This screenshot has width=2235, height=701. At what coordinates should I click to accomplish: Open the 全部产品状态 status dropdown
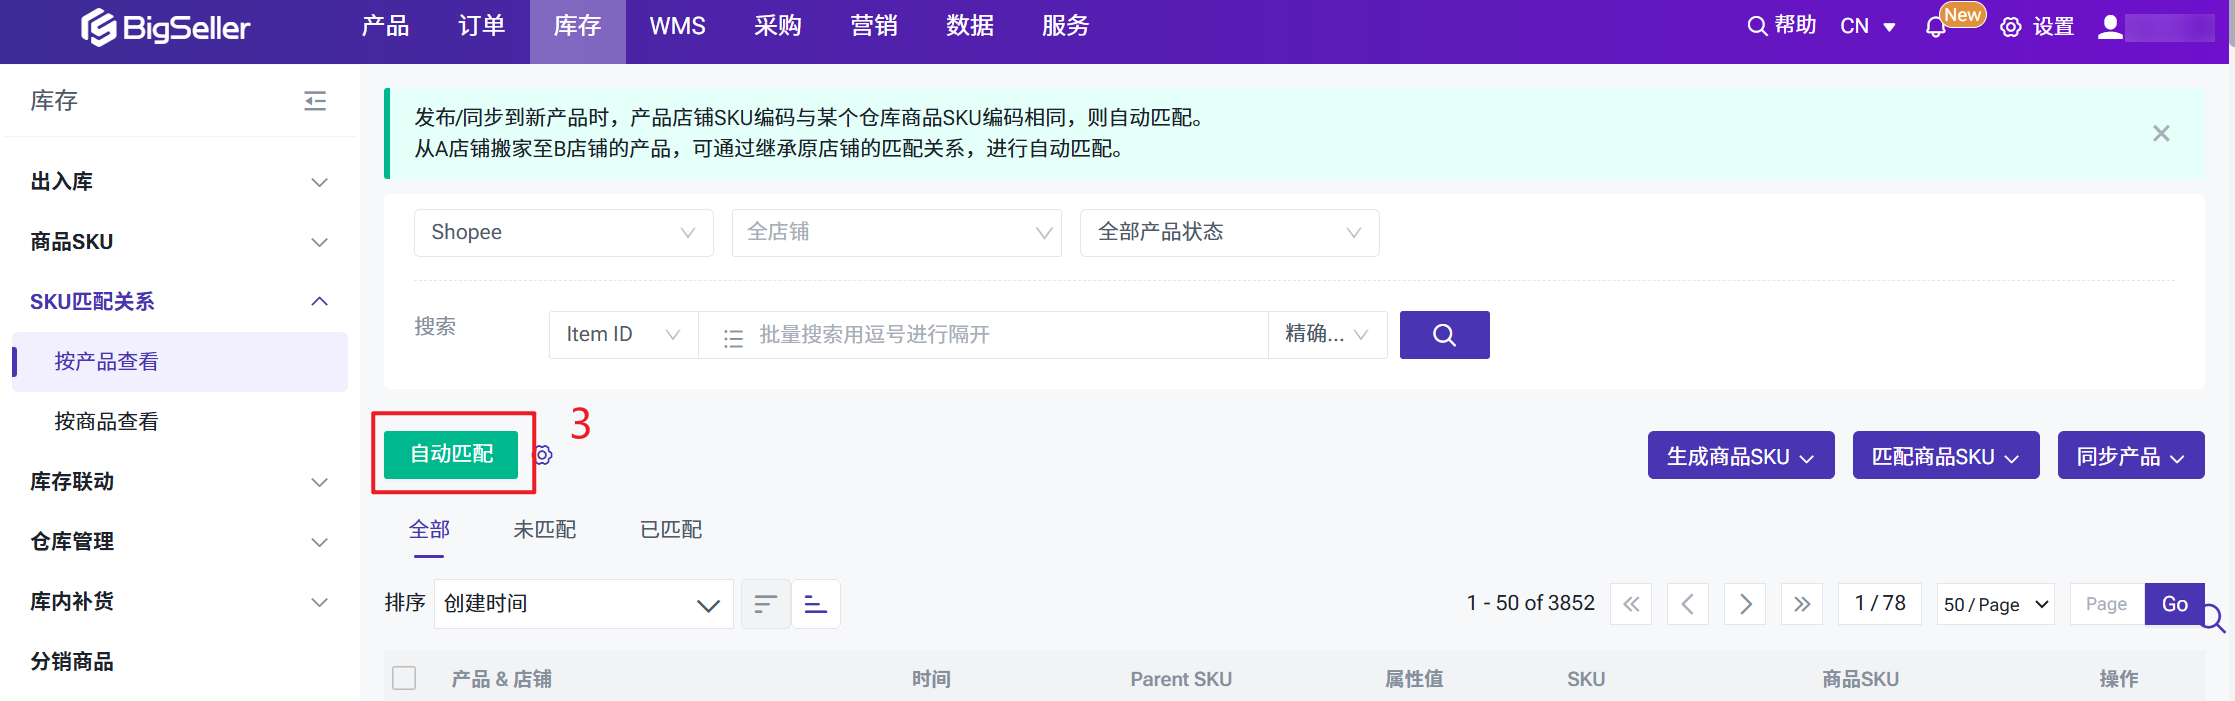[x=1229, y=233]
